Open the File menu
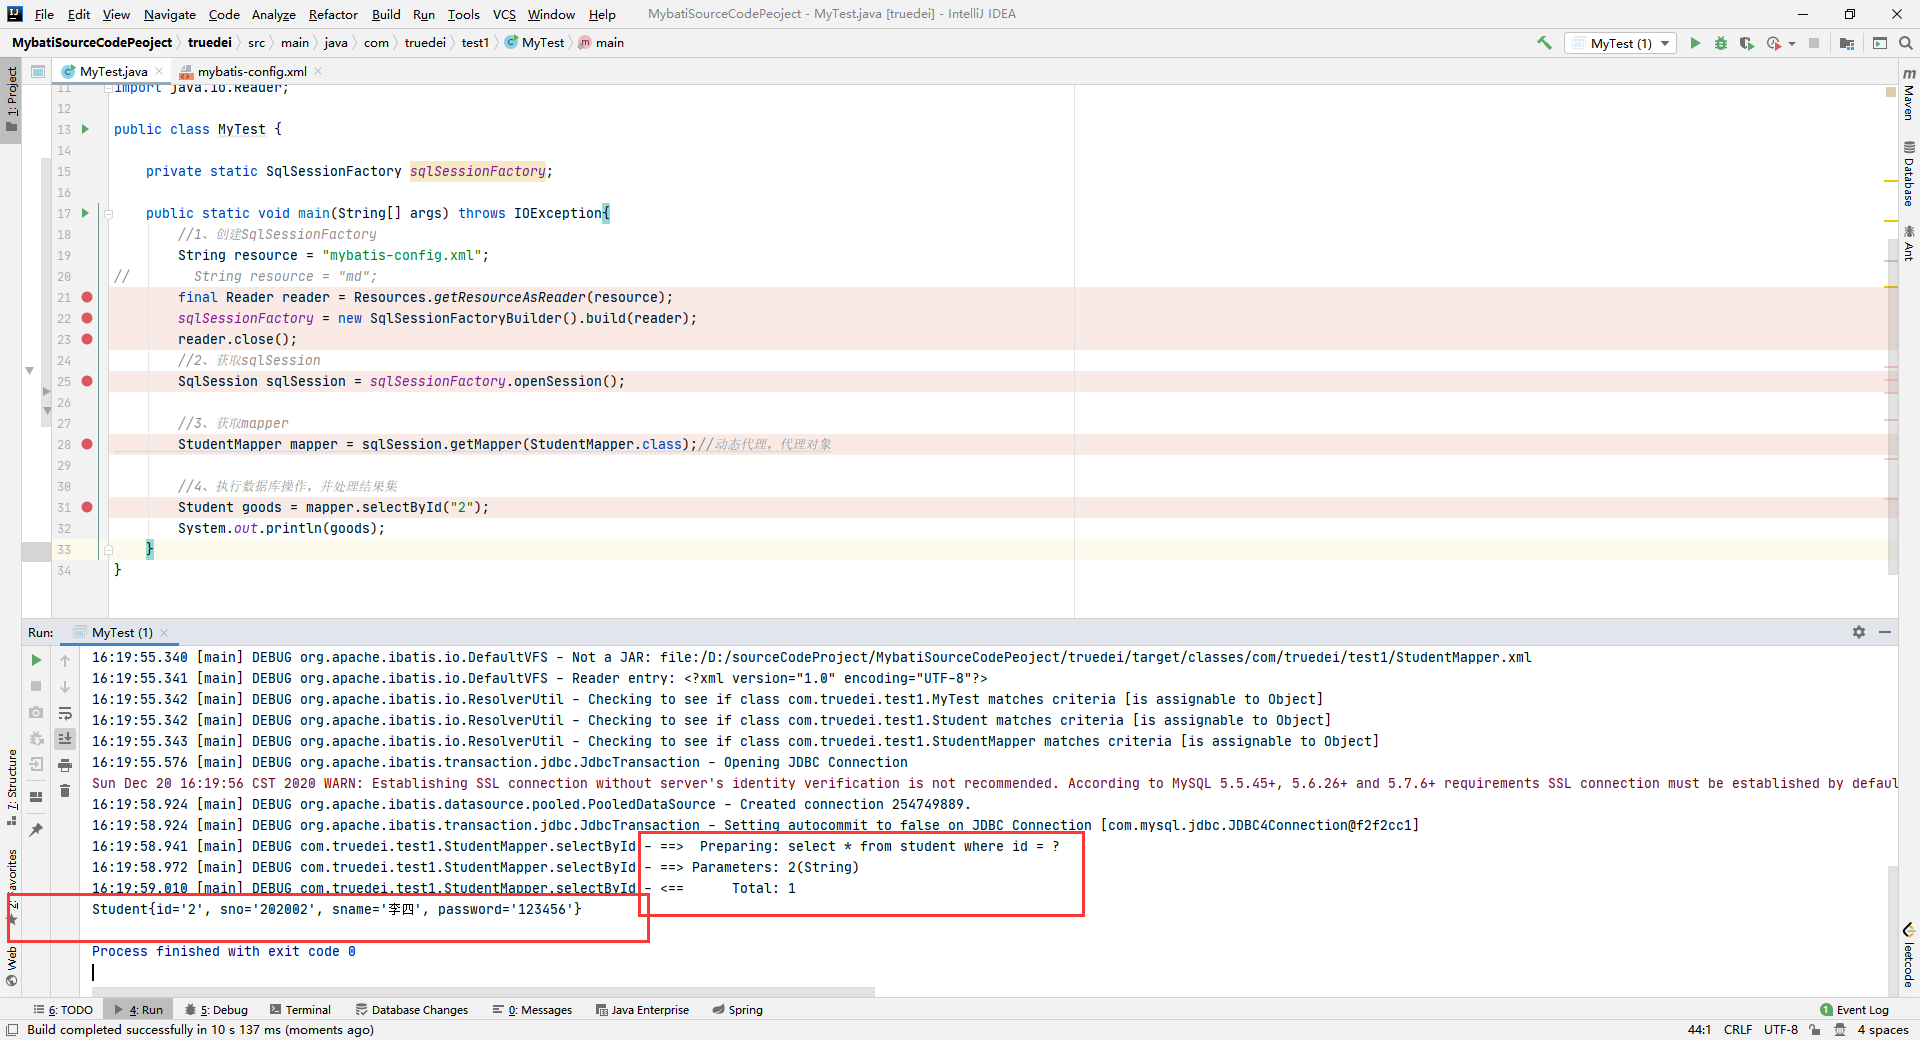 coord(44,14)
